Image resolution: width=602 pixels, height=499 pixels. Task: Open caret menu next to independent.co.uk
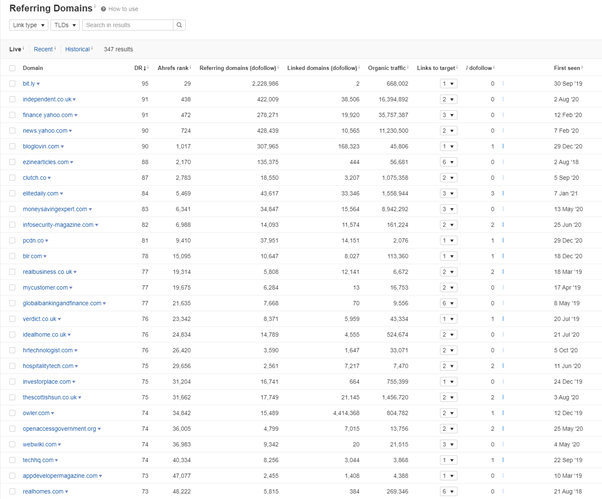(x=74, y=100)
